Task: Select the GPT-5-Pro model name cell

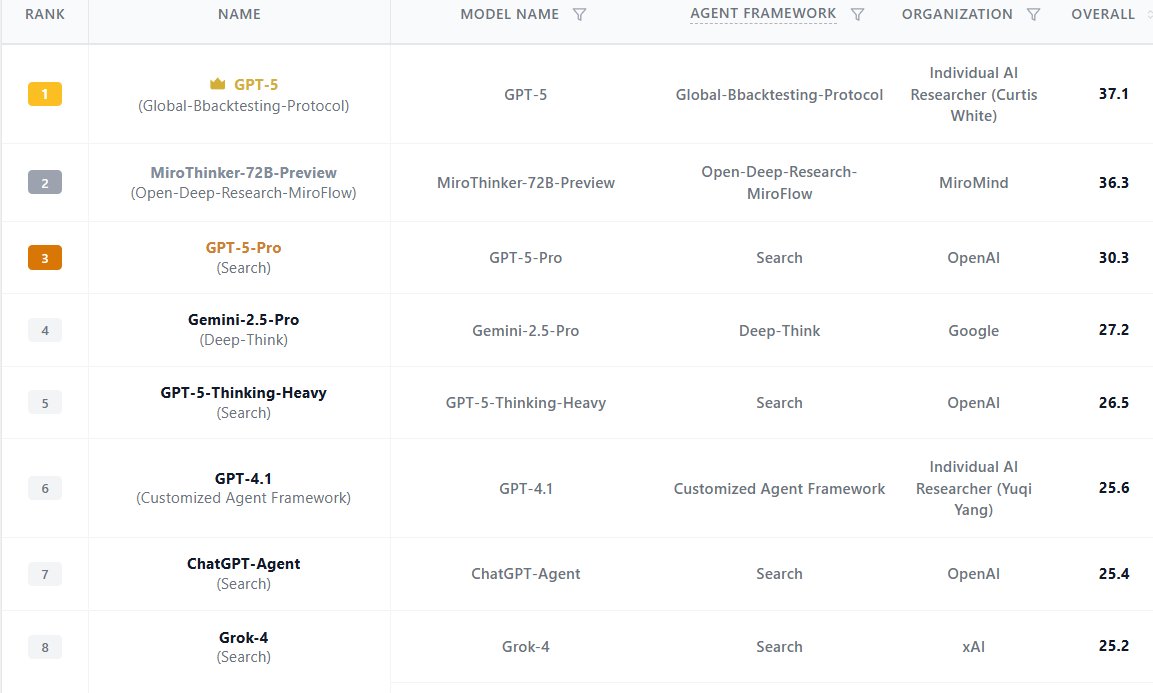Action: [x=526, y=258]
